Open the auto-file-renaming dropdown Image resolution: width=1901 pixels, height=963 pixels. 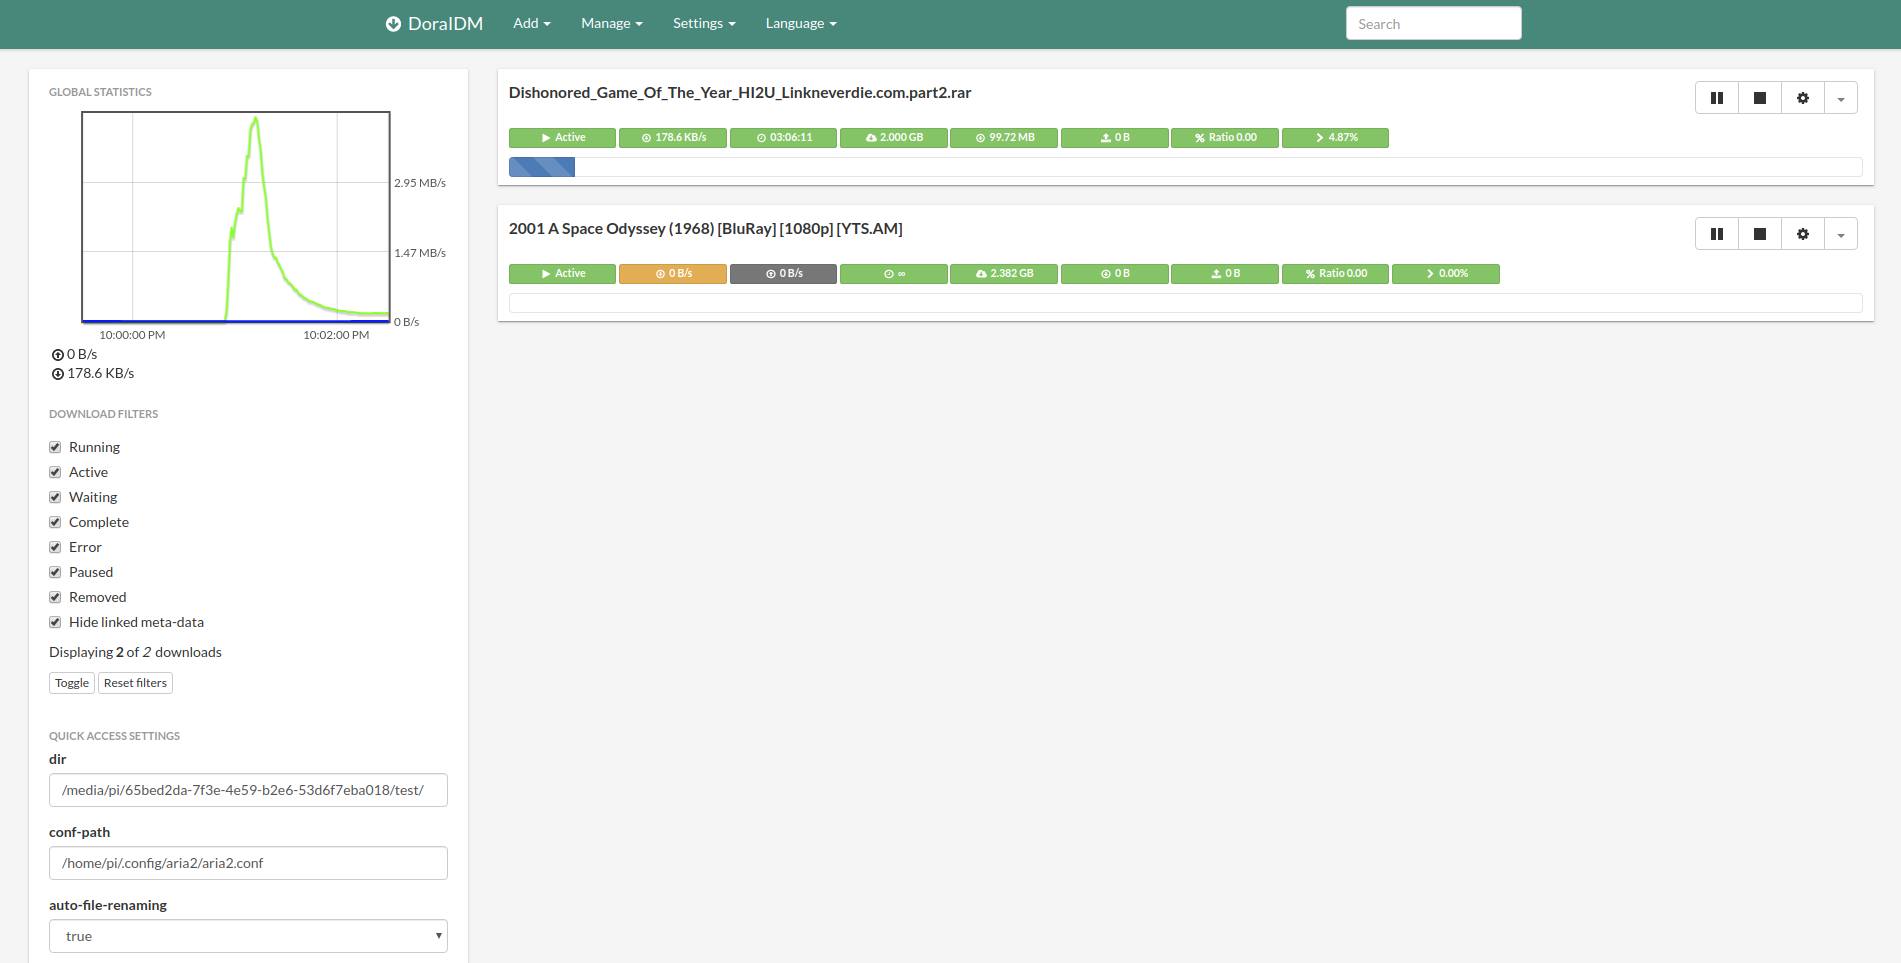click(248, 936)
